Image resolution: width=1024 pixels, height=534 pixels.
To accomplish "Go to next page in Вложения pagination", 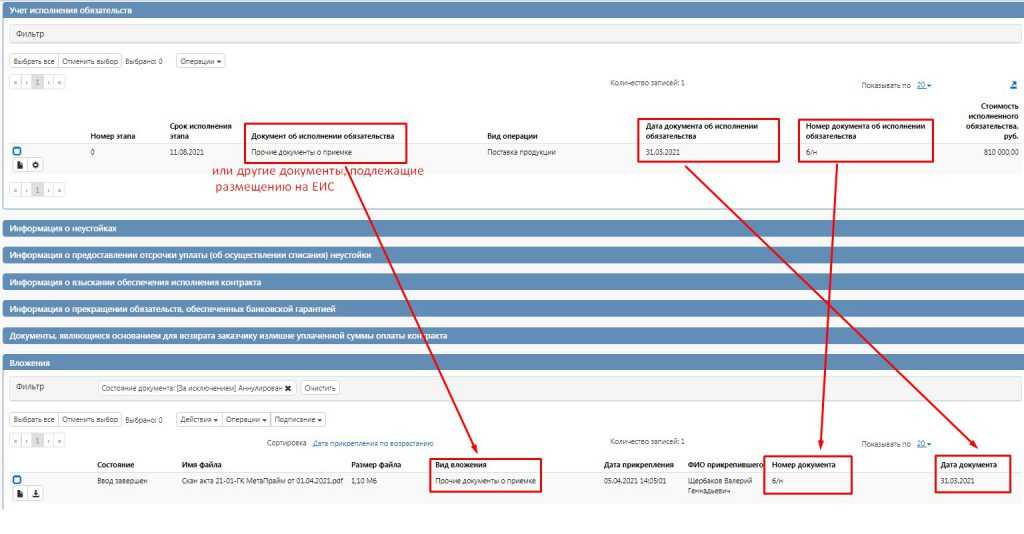I will [48, 441].
